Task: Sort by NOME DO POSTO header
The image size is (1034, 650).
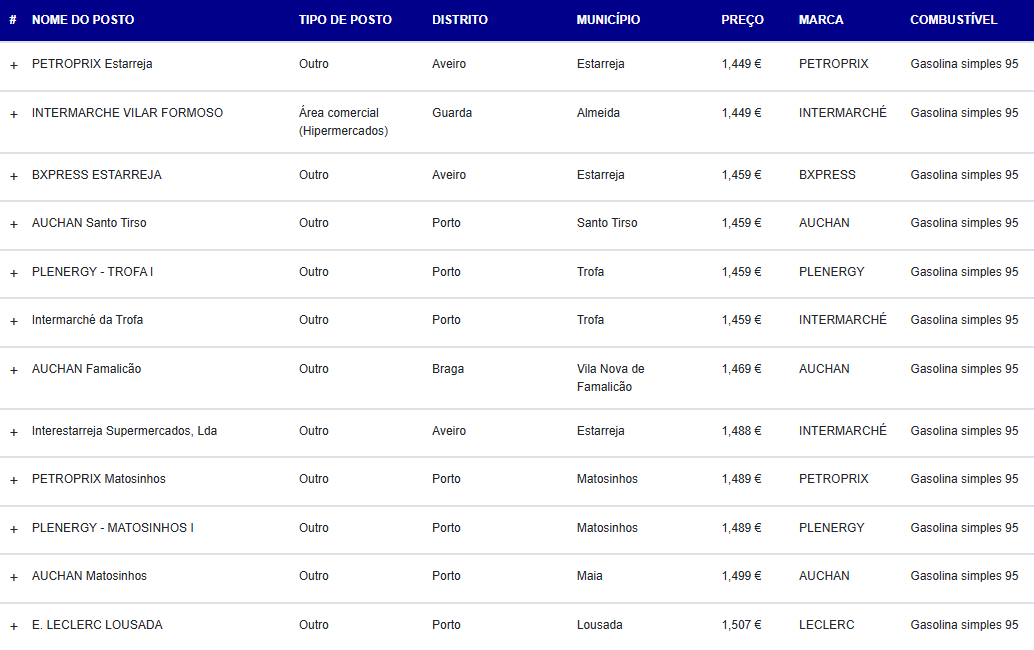Action: [83, 20]
